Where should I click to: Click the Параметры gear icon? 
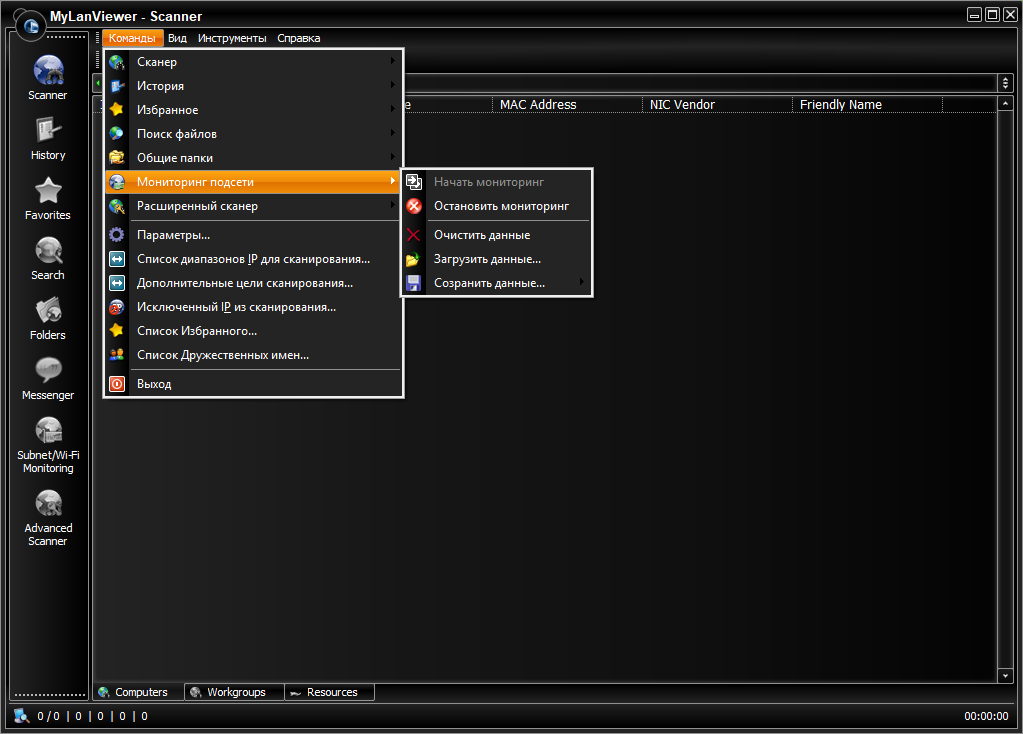[x=117, y=235]
